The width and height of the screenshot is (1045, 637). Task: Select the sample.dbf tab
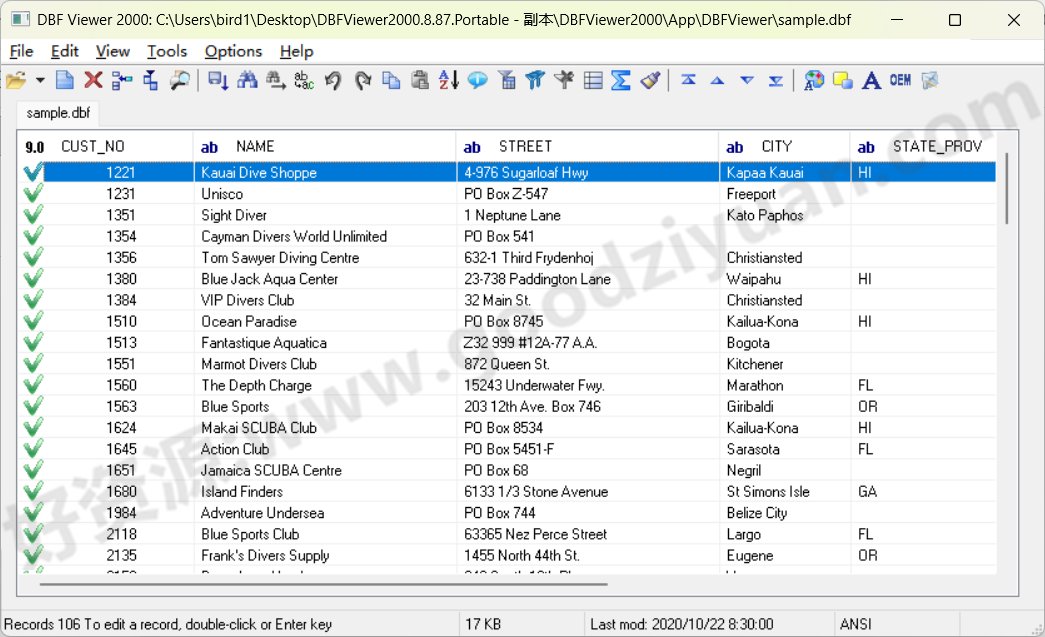pos(58,114)
